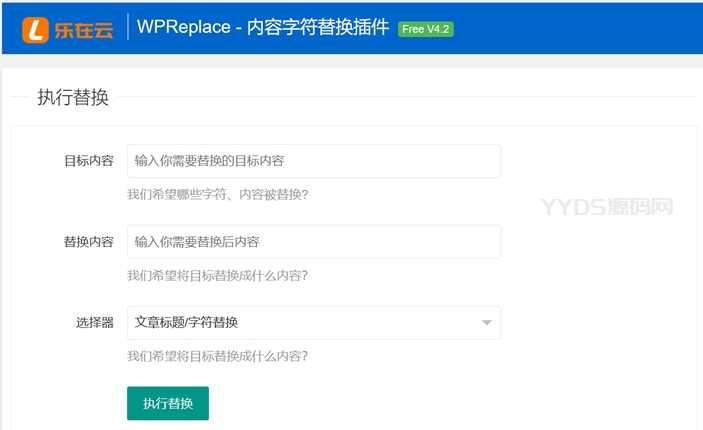Click the 目标内容 field label
Screen dimensions: 703x430
88,161
